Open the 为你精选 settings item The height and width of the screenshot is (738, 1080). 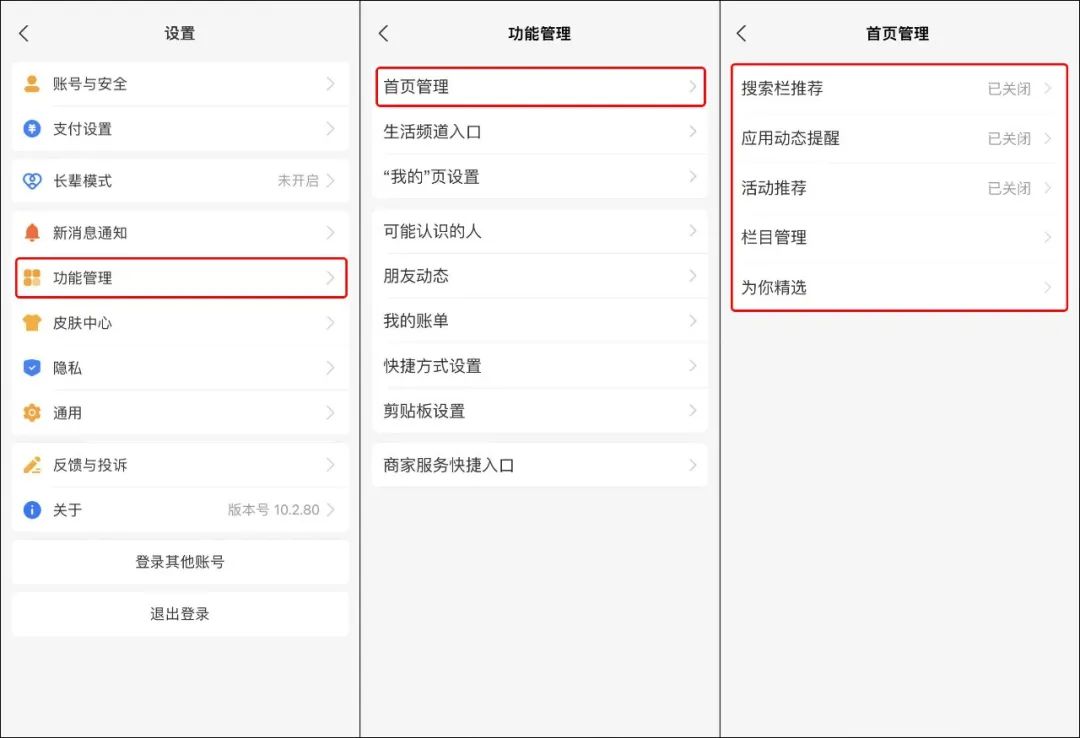895,288
